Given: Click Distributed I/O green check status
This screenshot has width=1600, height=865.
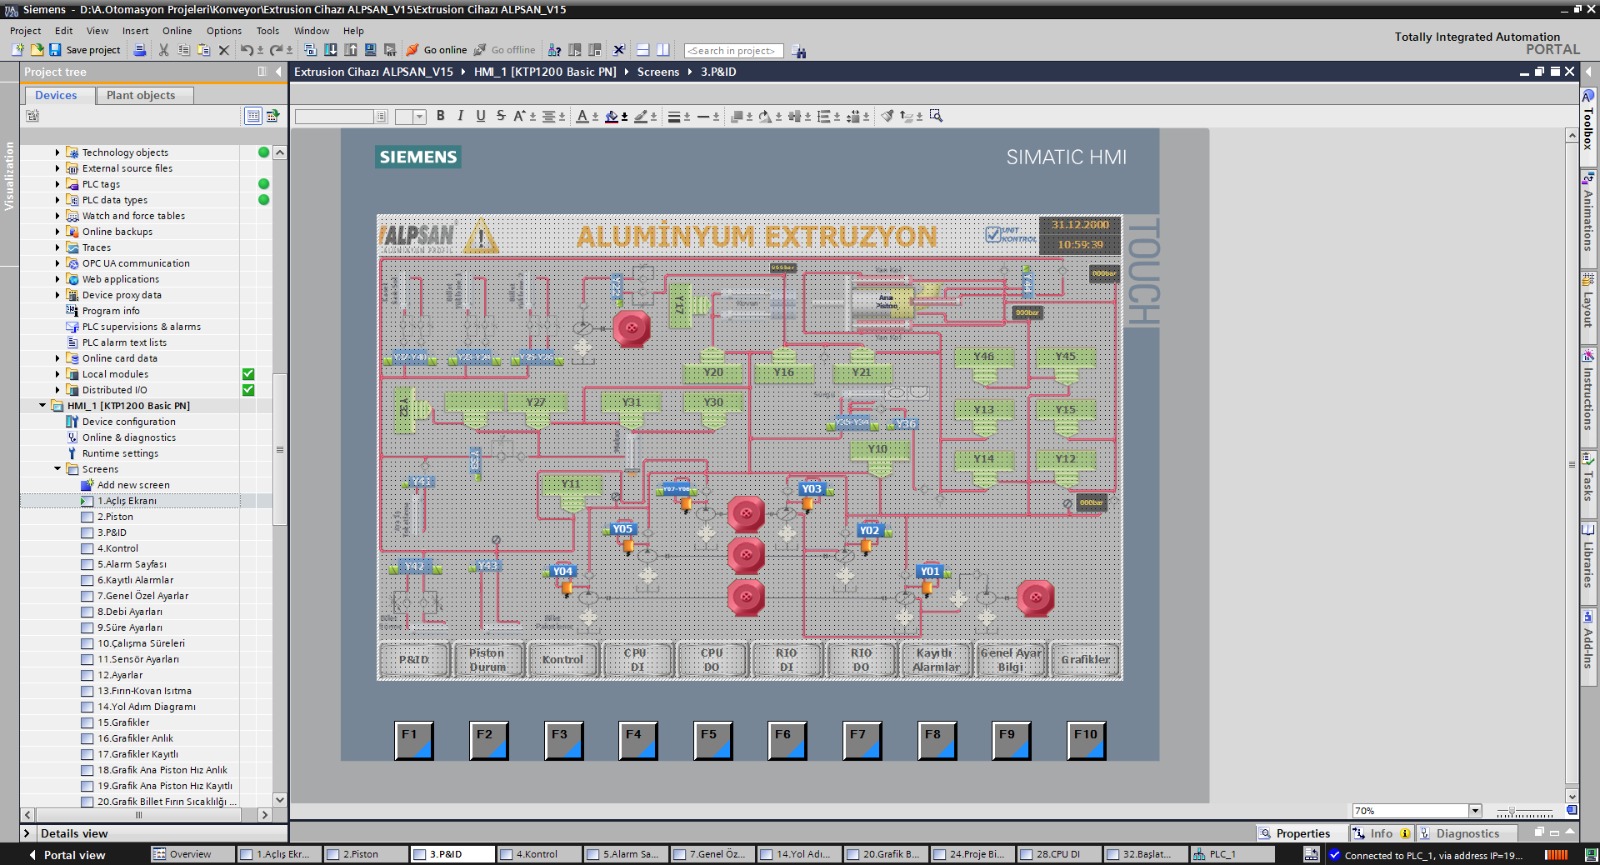Looking at the screenshot, I should click(x=248, y=390).
